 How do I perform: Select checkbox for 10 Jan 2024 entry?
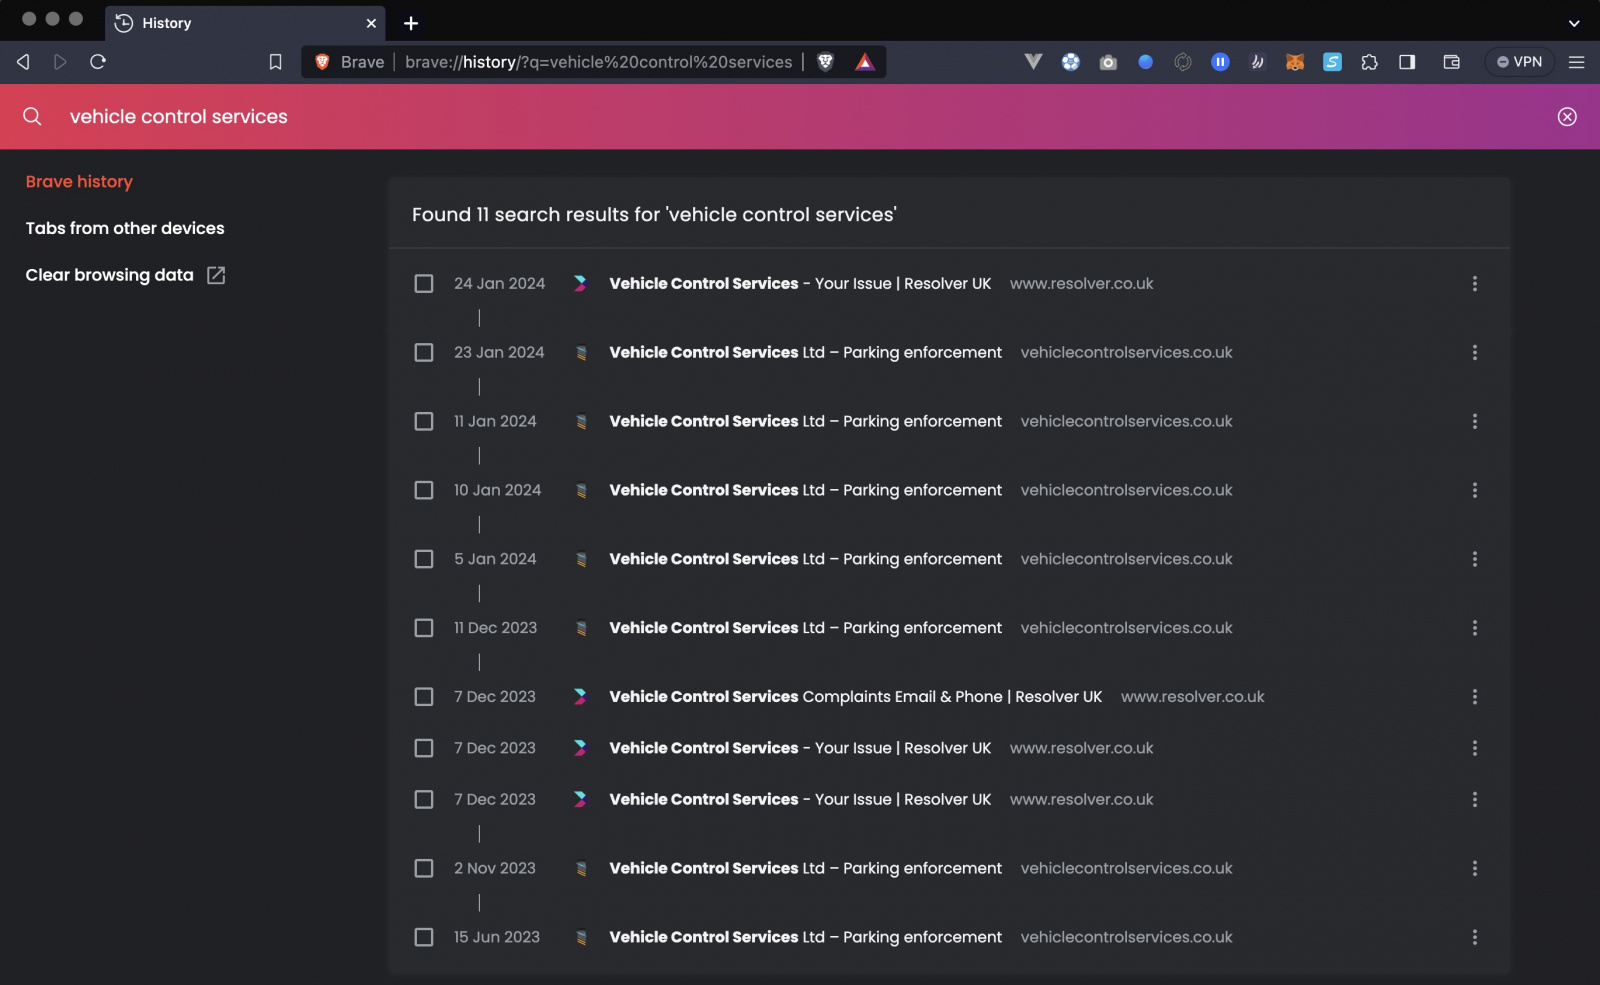424,491
